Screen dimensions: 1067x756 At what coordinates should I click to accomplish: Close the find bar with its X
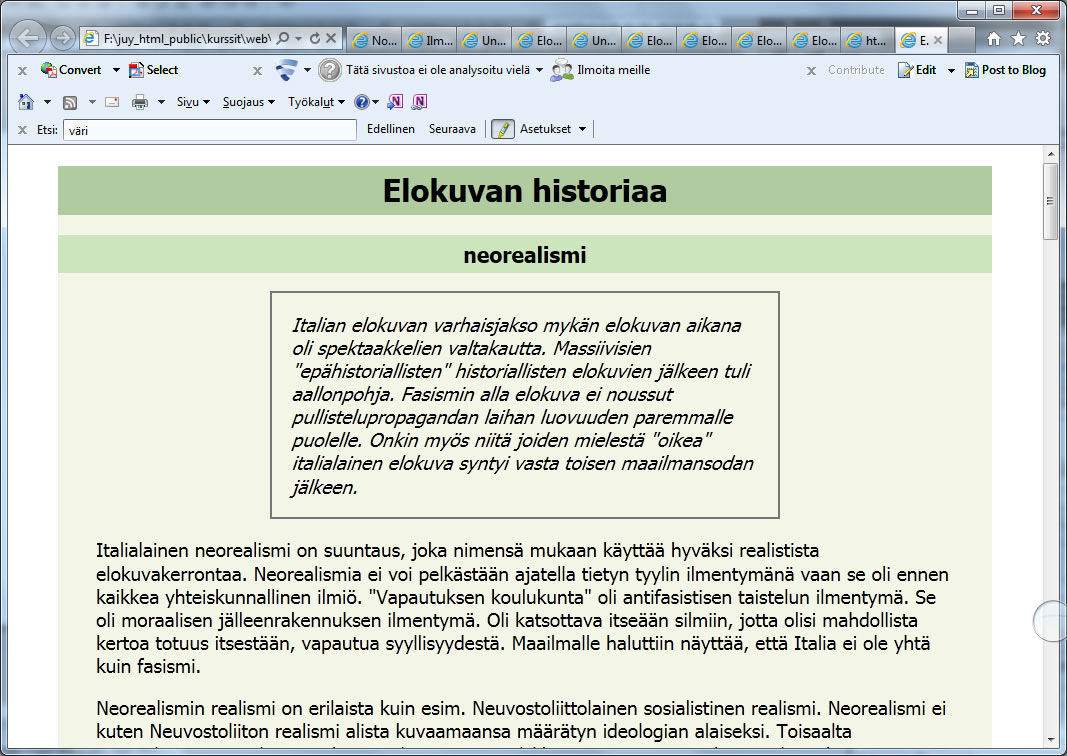tap(22, 129)
